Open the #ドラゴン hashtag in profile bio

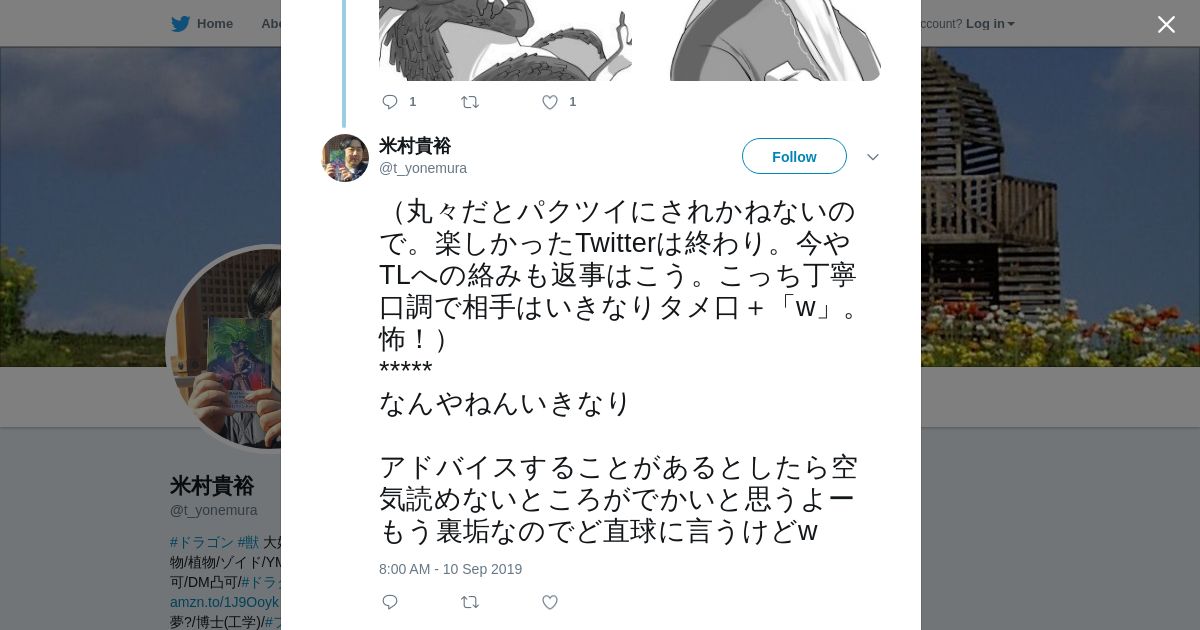tap(202, 542)
